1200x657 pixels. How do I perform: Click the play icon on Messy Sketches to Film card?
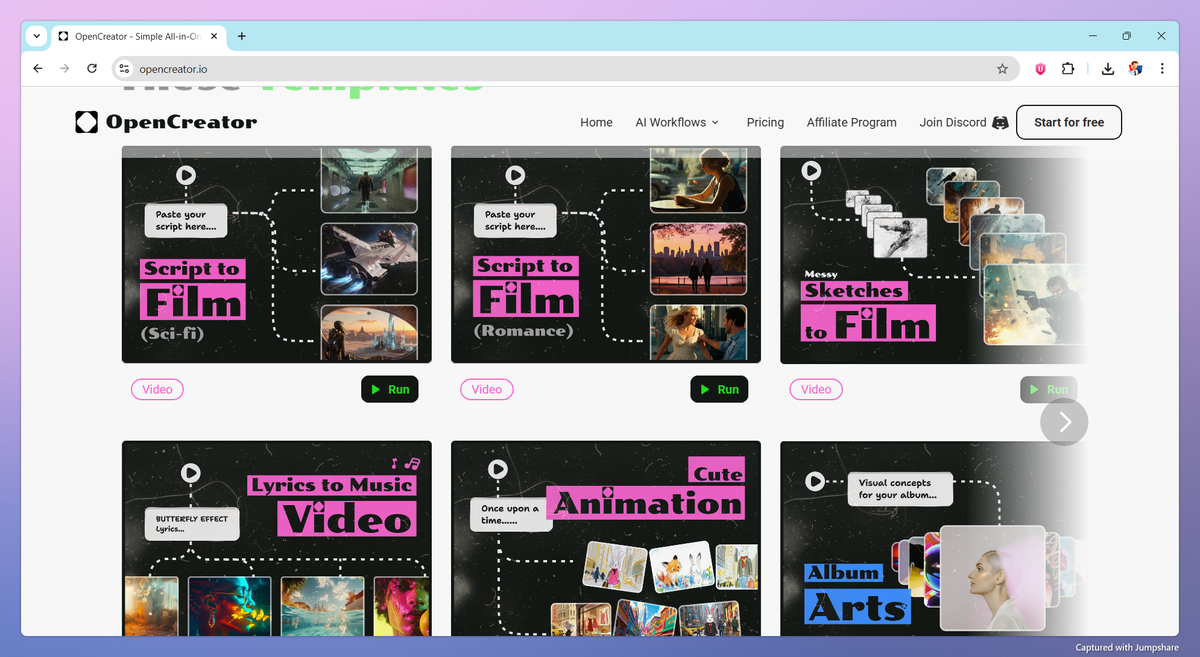(x=811, y=170)
